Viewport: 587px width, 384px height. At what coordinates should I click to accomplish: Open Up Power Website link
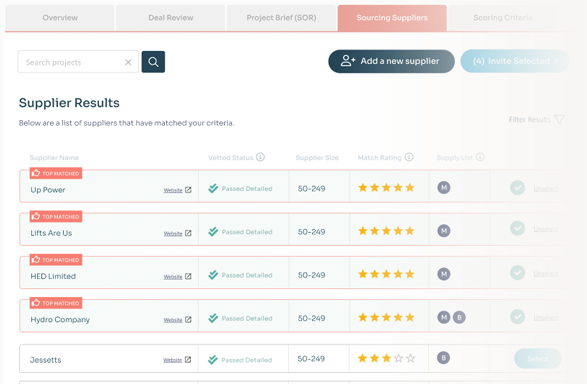click(x=173, y=190)
